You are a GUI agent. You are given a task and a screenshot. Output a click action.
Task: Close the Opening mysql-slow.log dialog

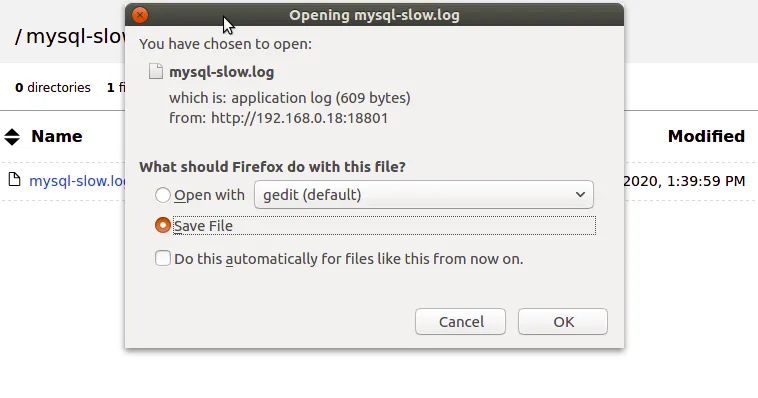click(x=140, y=15)
